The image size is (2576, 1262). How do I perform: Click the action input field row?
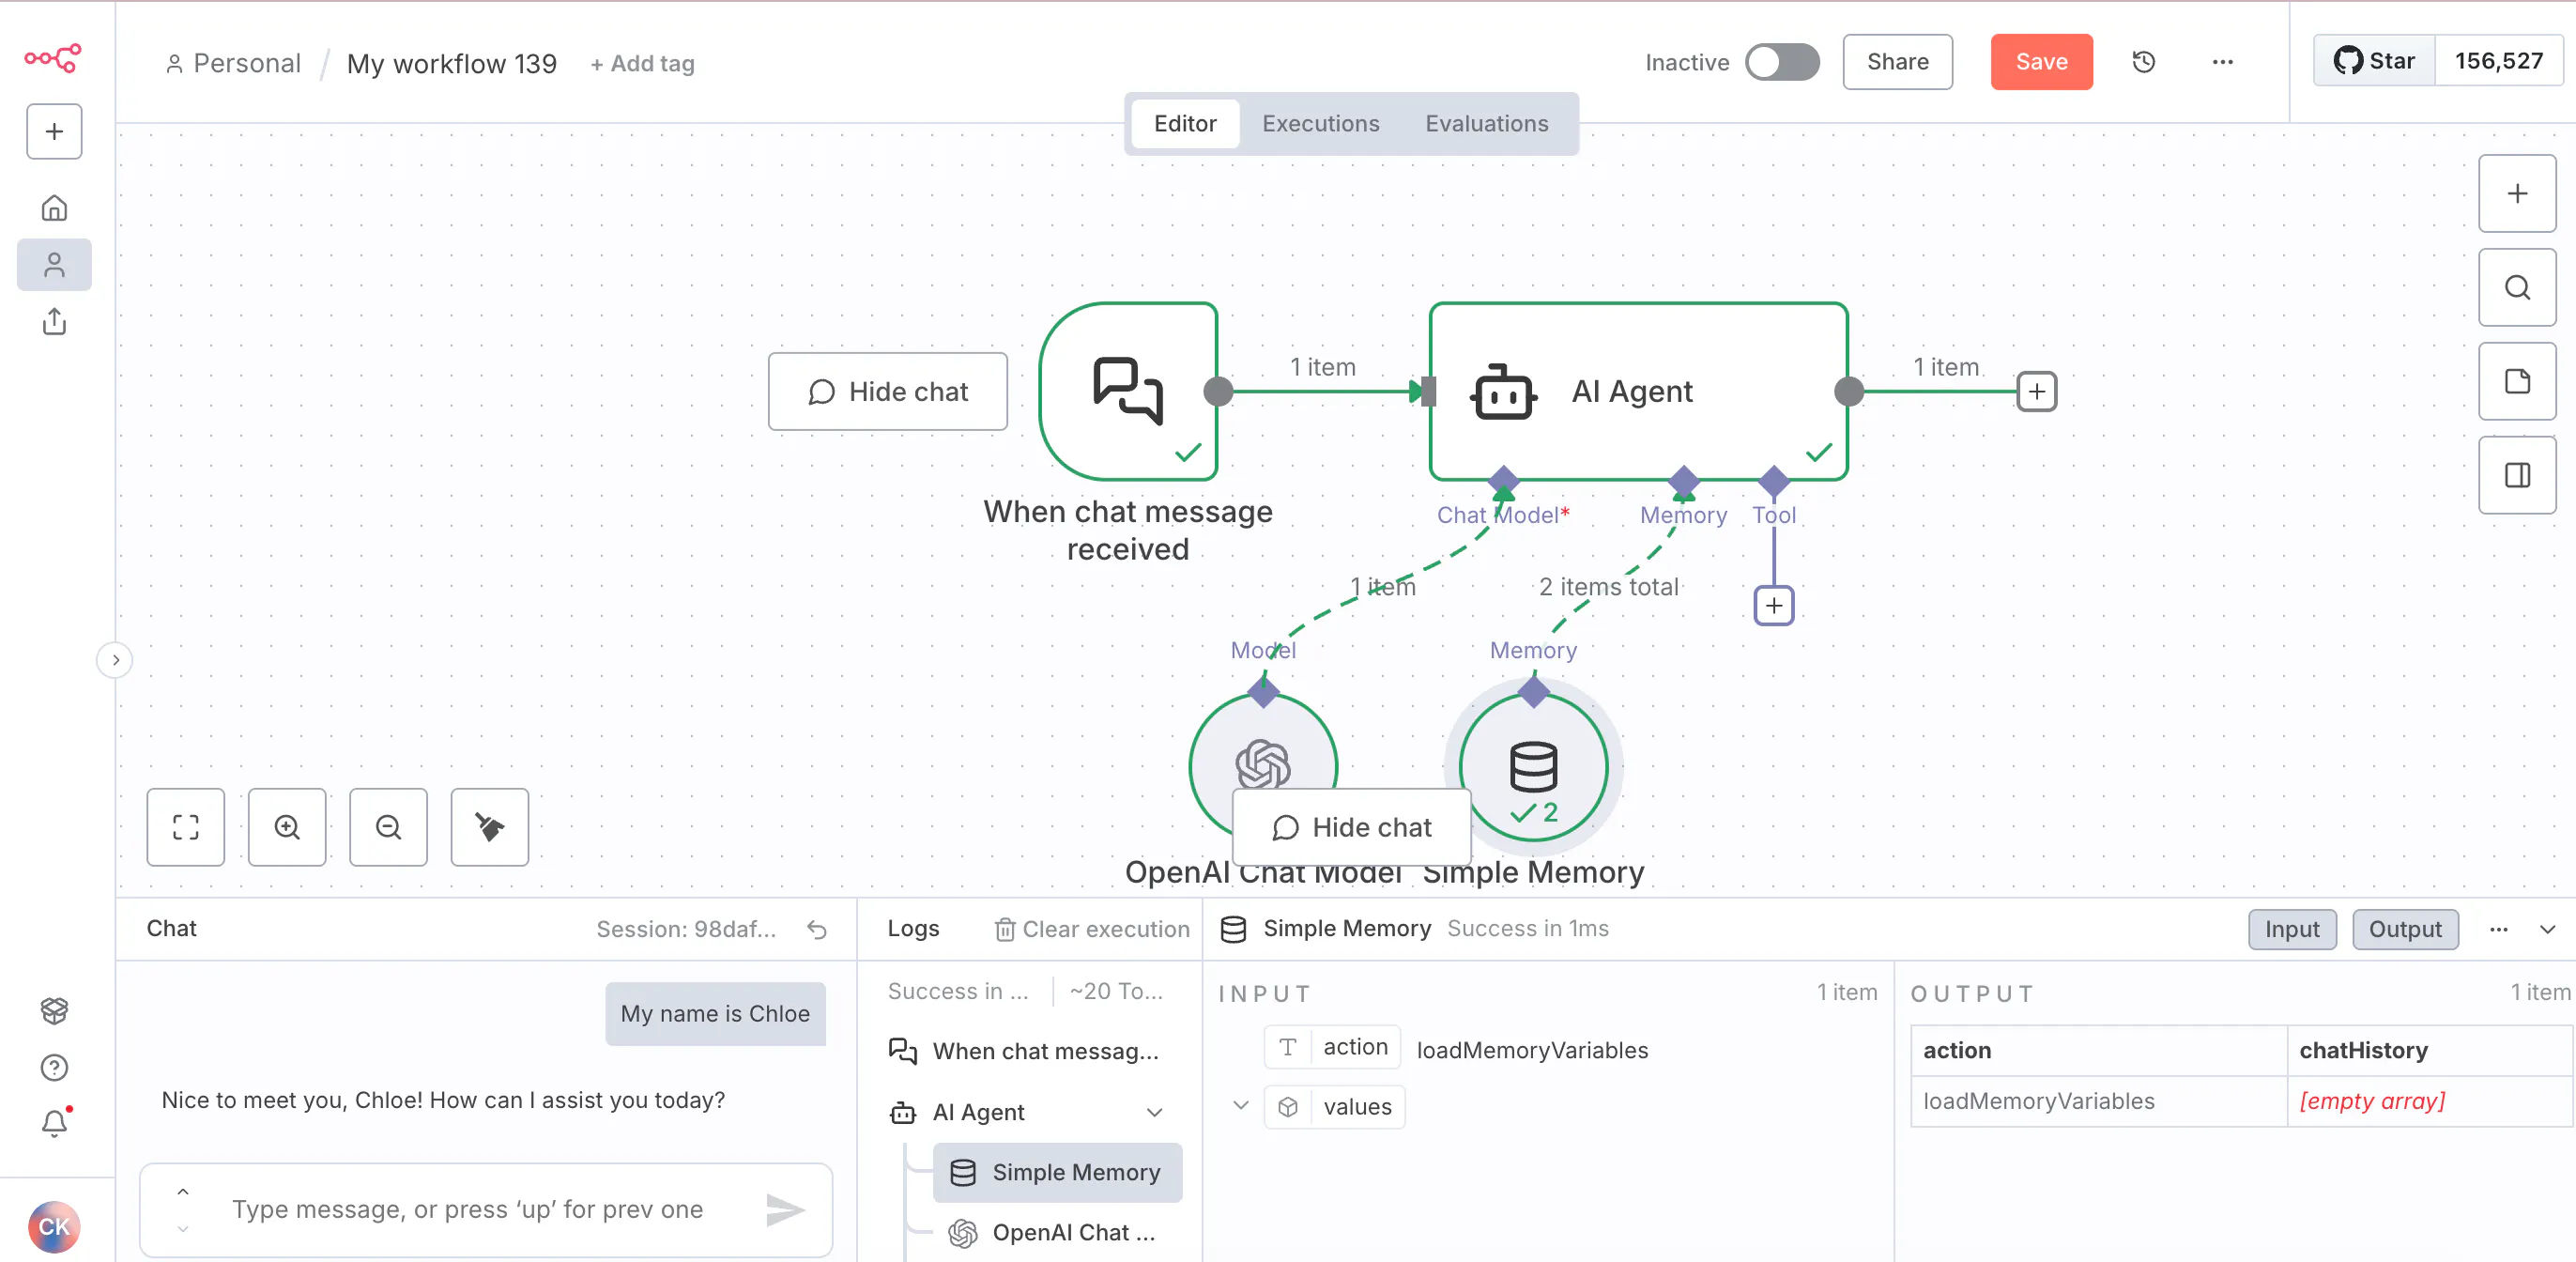click(1457, 1048)
